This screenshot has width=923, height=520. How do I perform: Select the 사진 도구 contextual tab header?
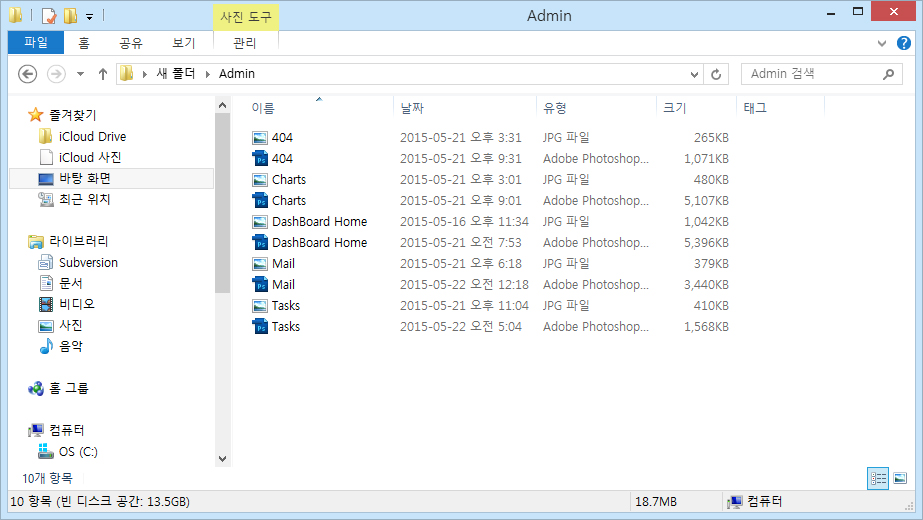point(245,16)
